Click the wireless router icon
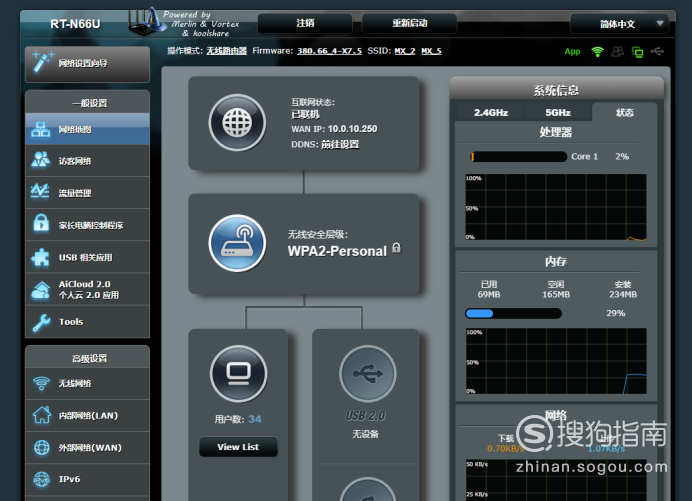The image size is (692, 501). [237, 243]
